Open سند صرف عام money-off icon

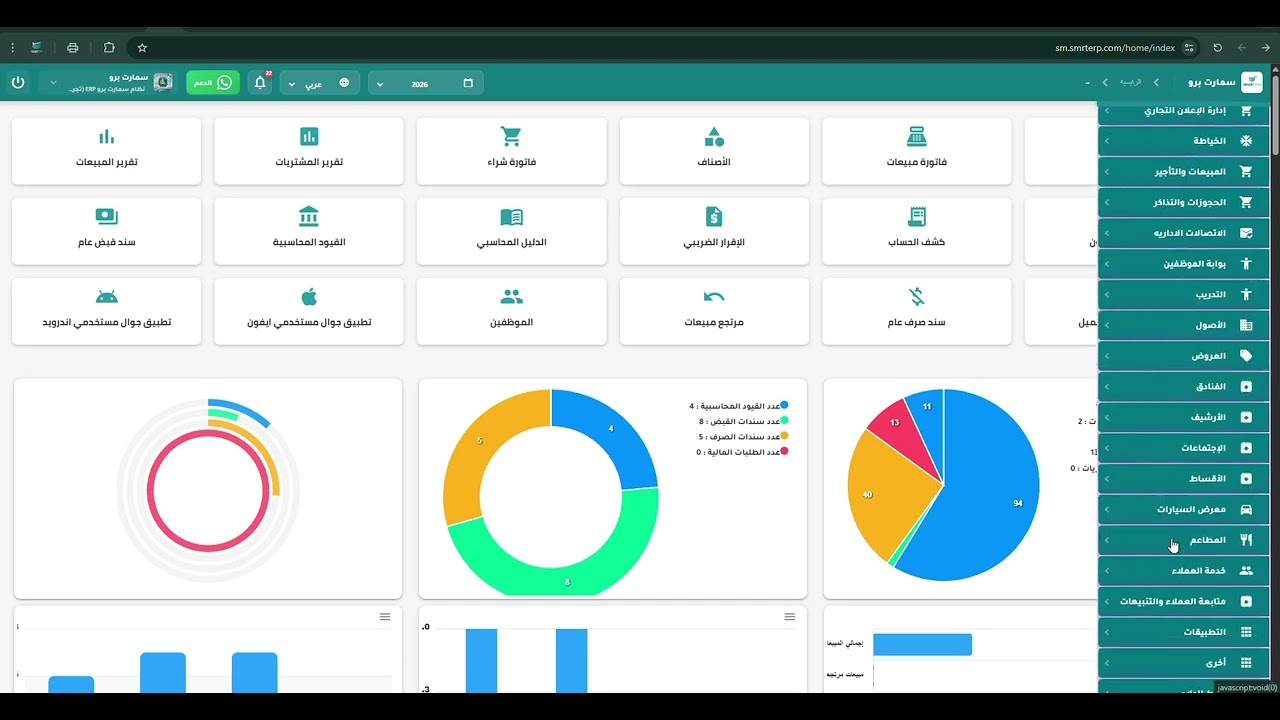click(x=916, y=297)
